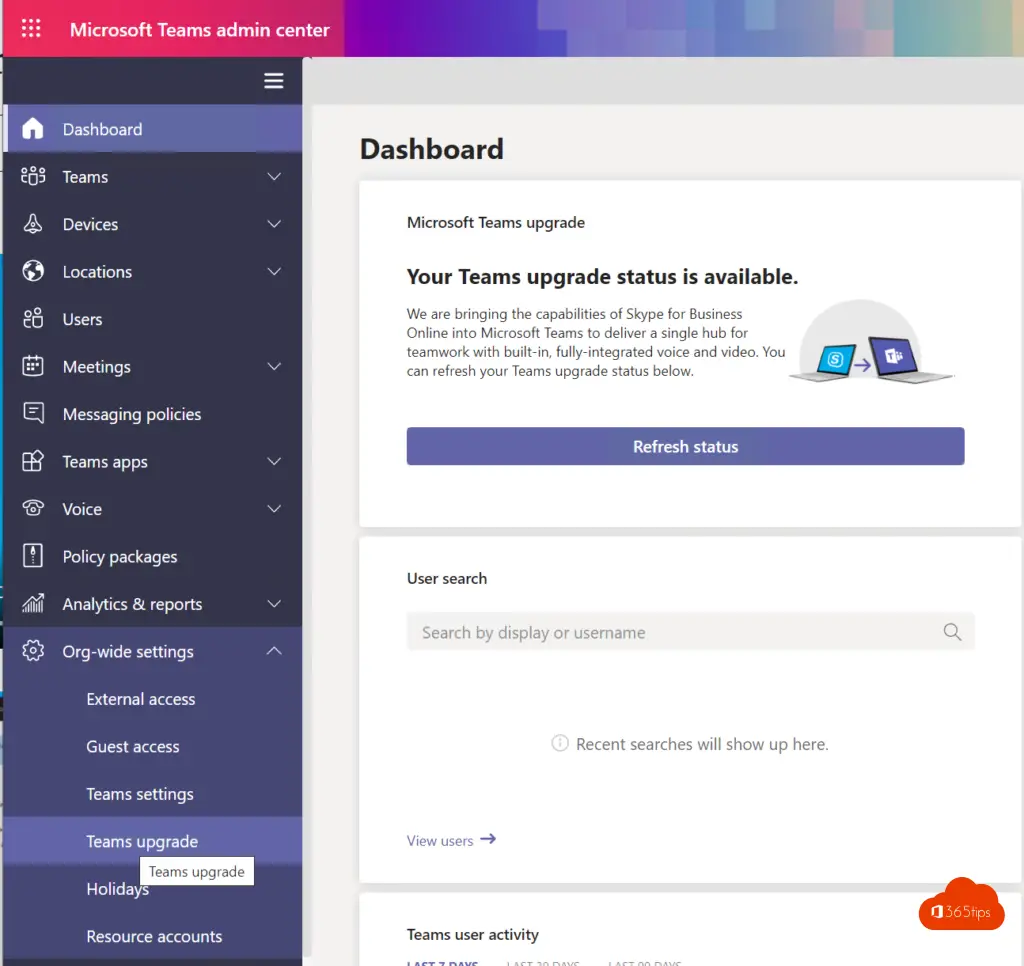The height and width of the screenshot is (966, 1024).
Task: Click the "Dashboard" page heading
Action: tap(432, 149)
